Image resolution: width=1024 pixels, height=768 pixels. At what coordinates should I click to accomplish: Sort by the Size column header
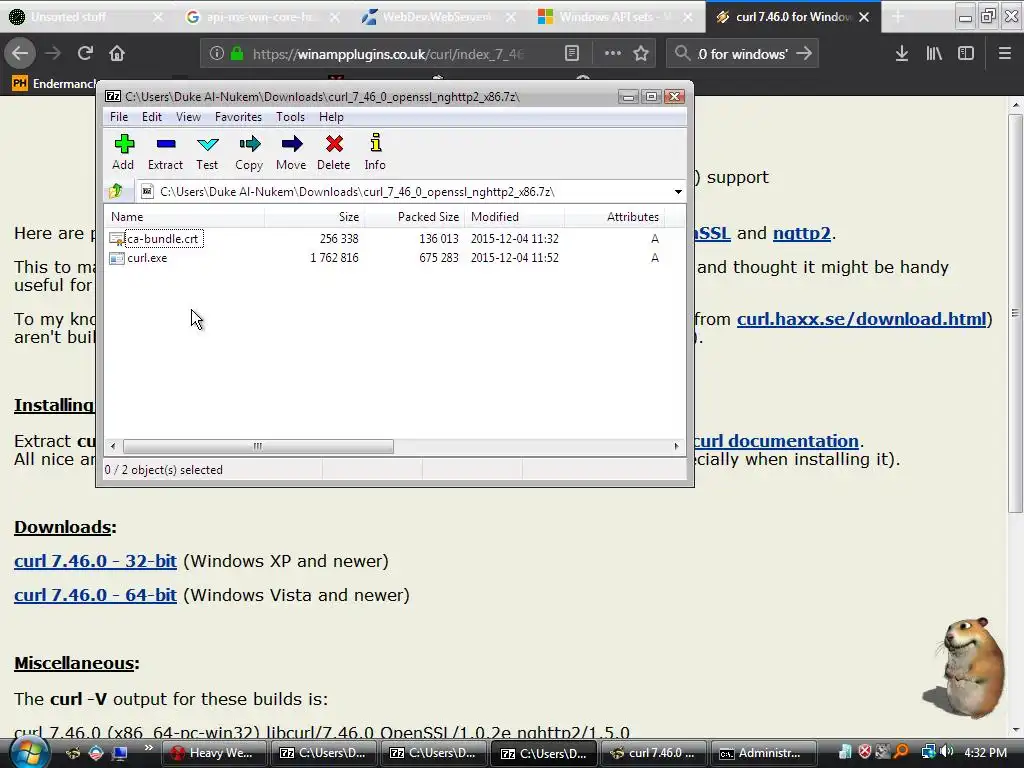[x=314, y=217]
